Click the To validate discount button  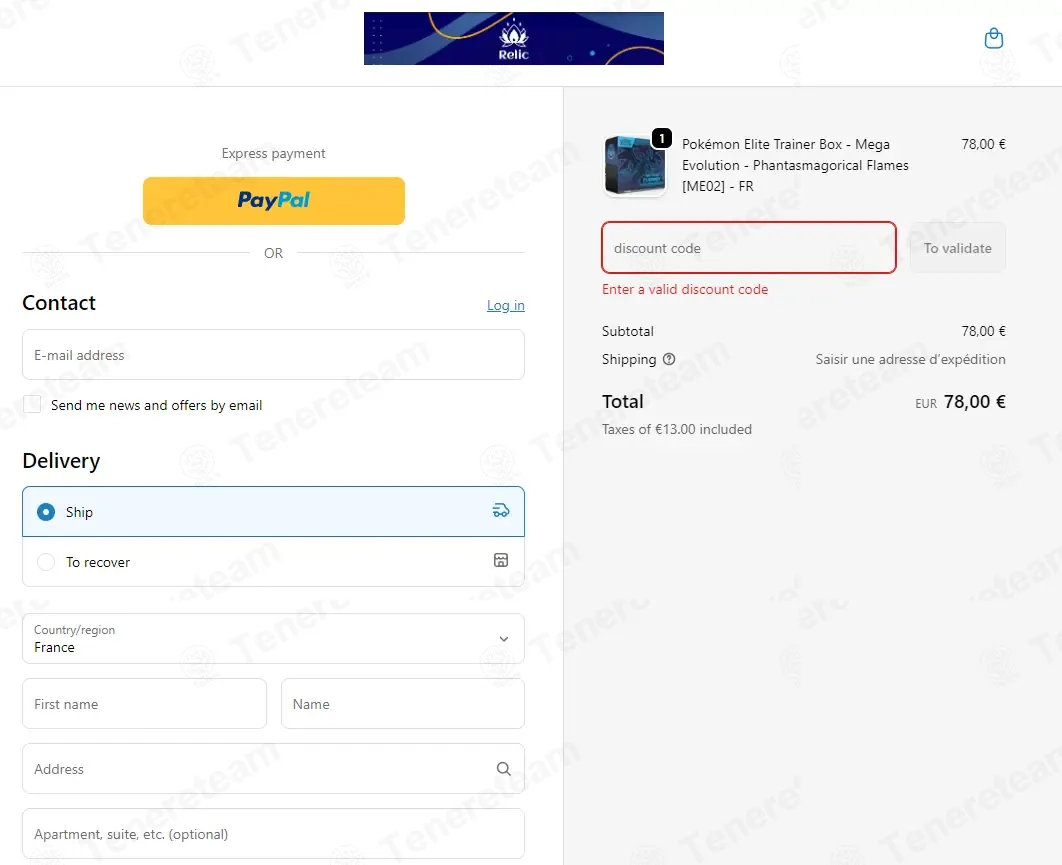[957, 248]
